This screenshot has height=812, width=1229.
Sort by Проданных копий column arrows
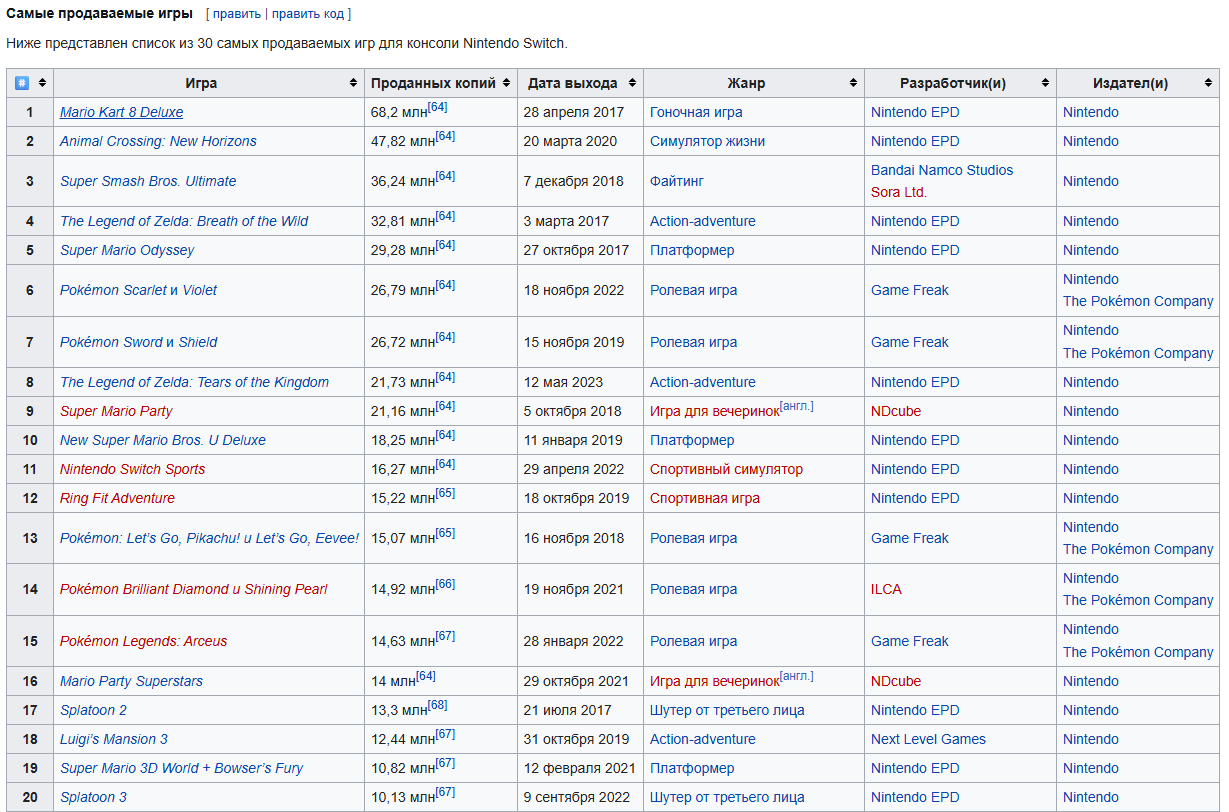point(508,83)
